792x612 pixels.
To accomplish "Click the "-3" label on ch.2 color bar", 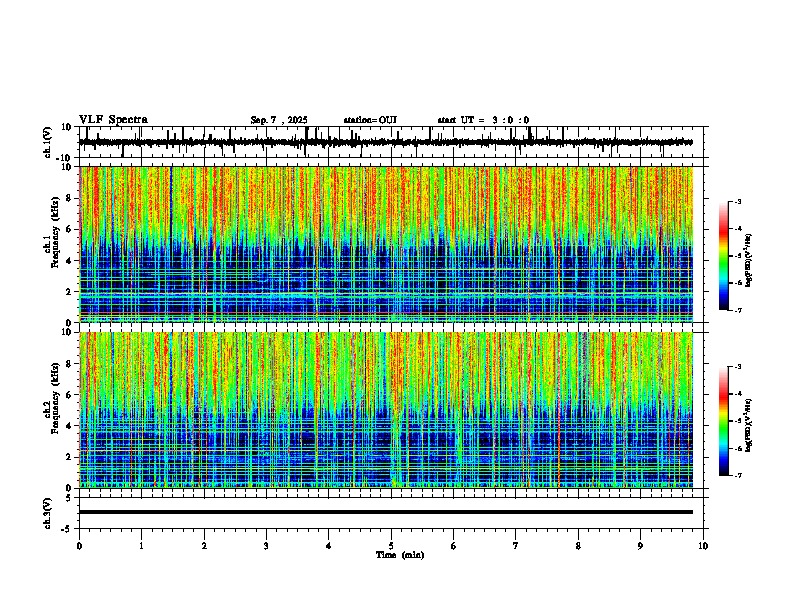I will tap(737, 367).
